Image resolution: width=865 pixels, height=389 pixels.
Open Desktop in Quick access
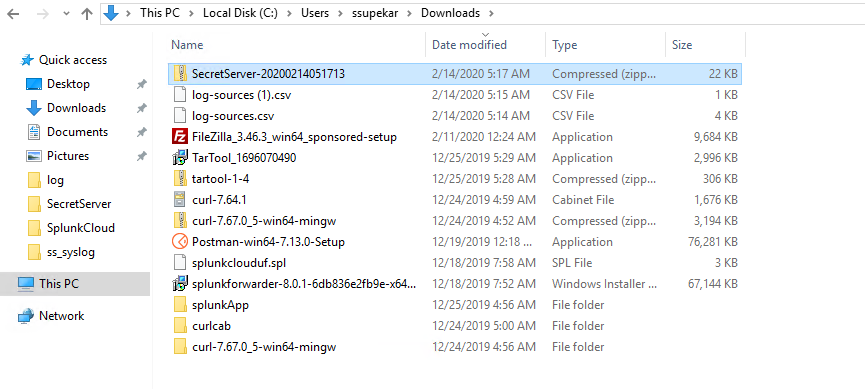(x=68, y=84)
